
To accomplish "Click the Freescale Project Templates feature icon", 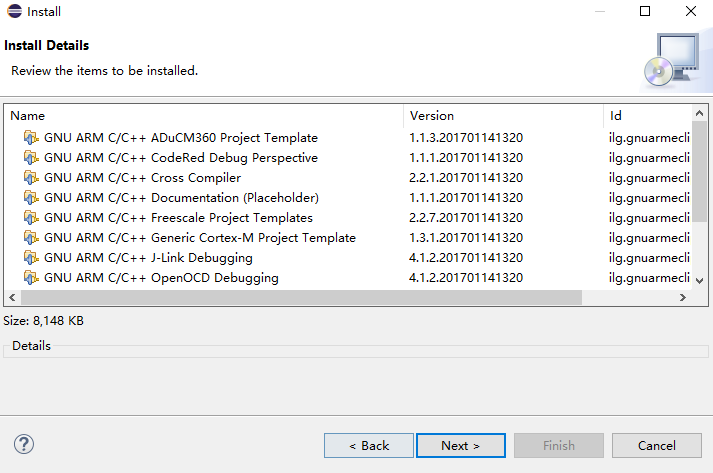I will point(31,217).
